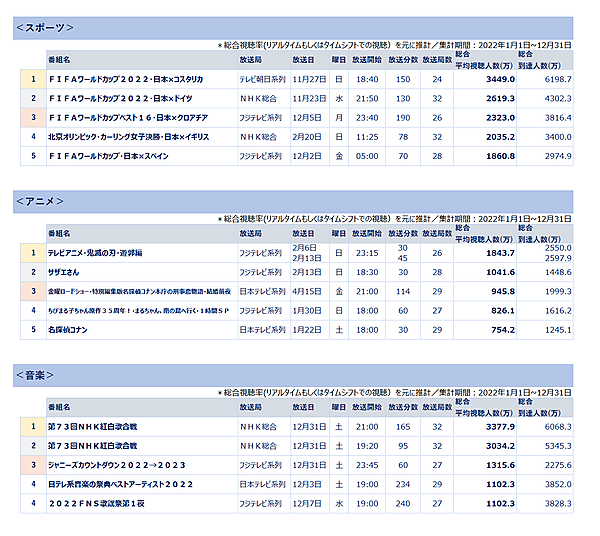
Task: Select 2022FNS歌謡祭第1夜 program name
Action: (96, 503)
